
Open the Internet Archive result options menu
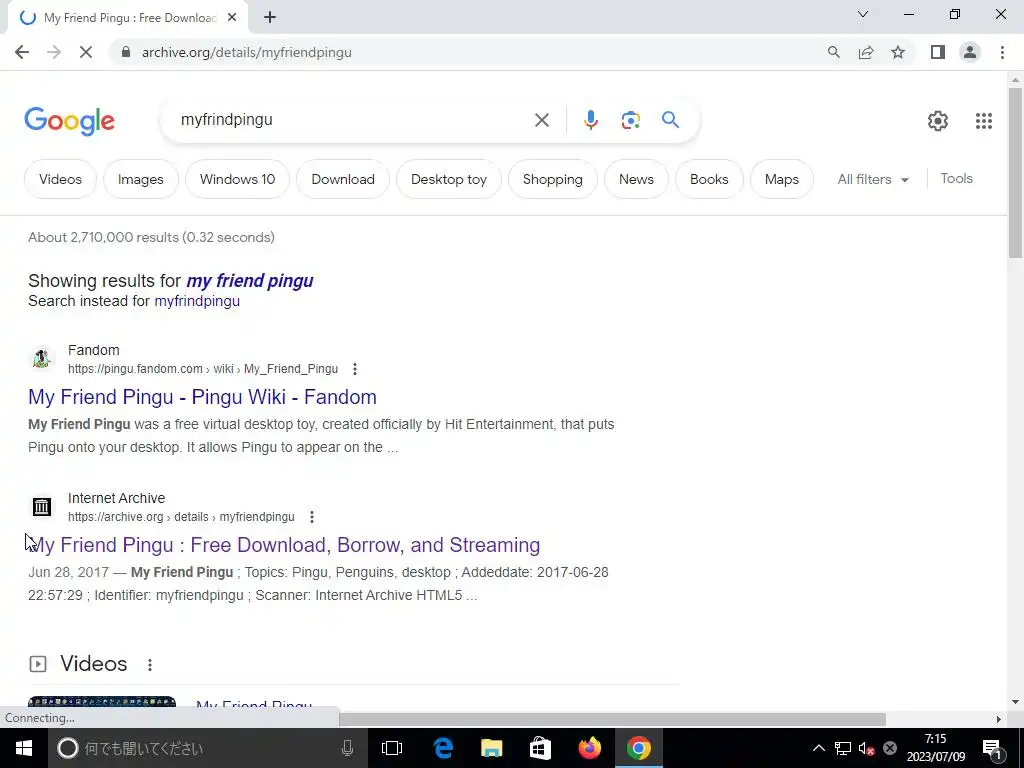[312, 517]
